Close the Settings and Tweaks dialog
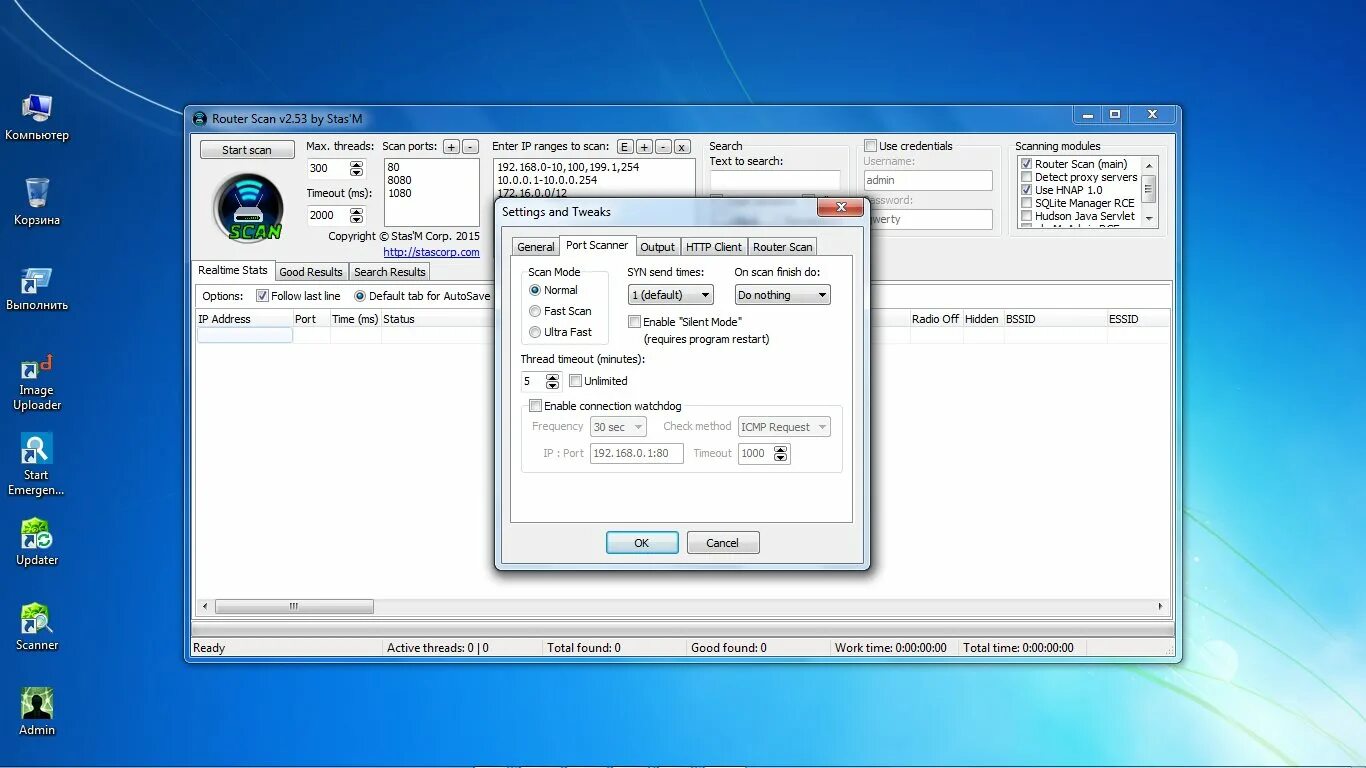Screen dimensions: 1366x768 840,207
